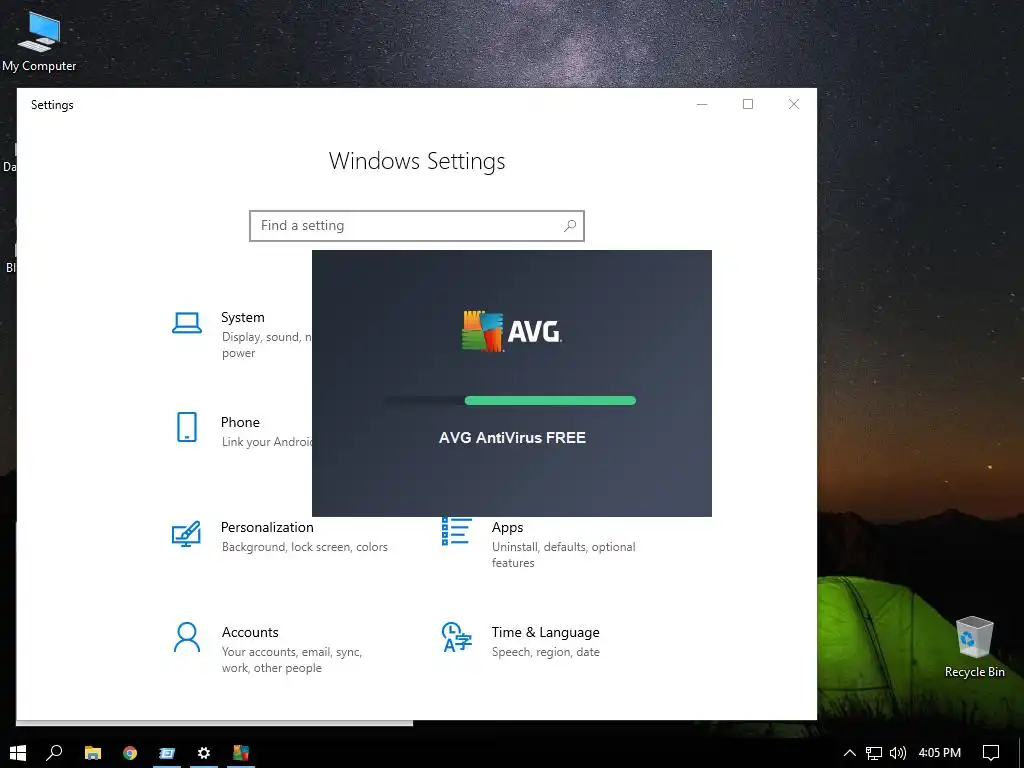
Task: Click 'Uninstall, defaults, optional features' description
Action: tap(564, 554)
